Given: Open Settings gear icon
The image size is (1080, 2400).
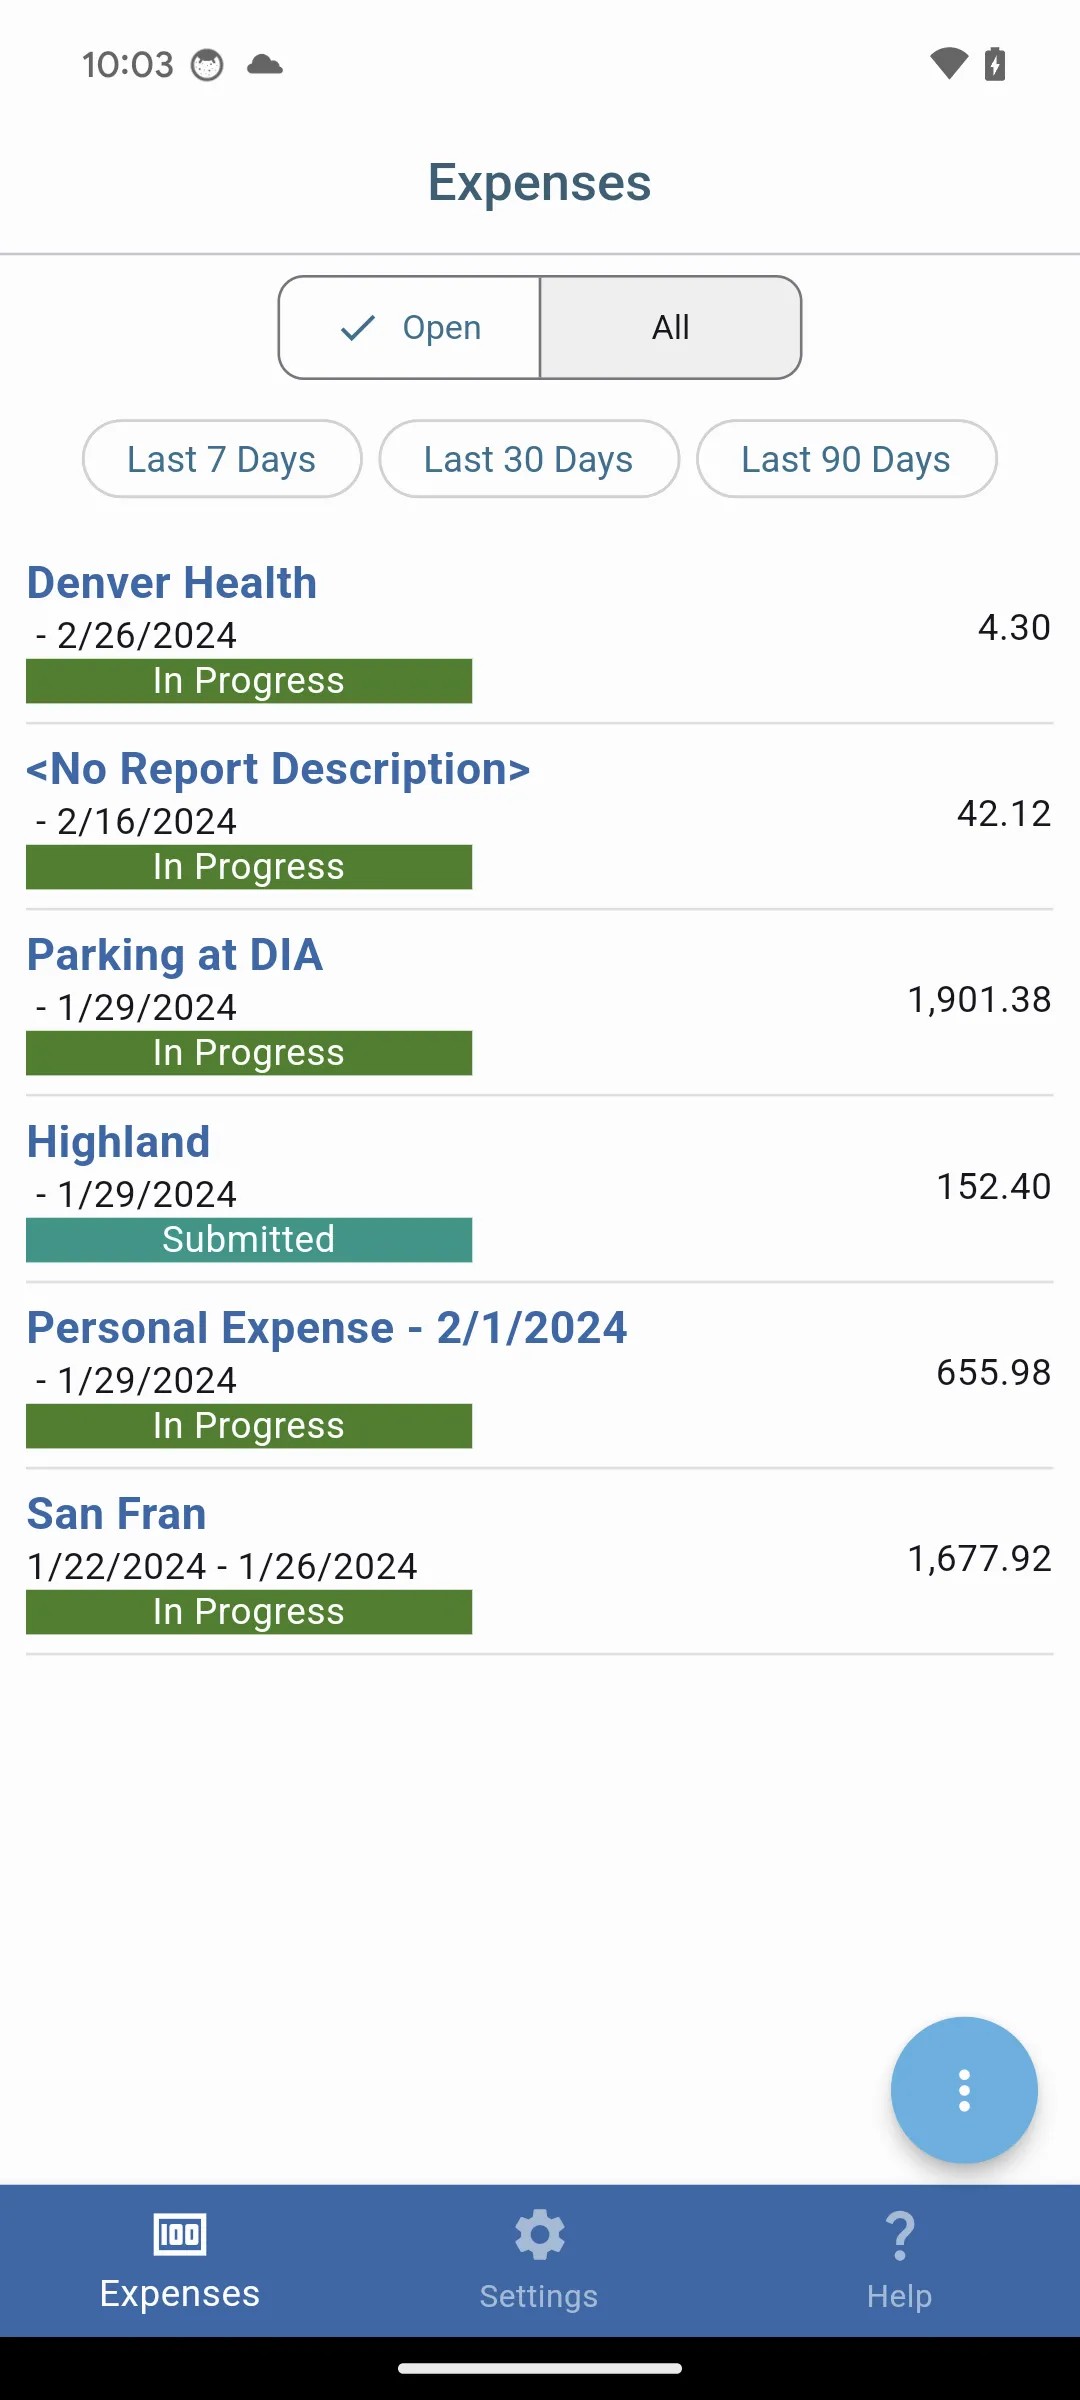Looking at the screenshot, I should (539, 2235).
